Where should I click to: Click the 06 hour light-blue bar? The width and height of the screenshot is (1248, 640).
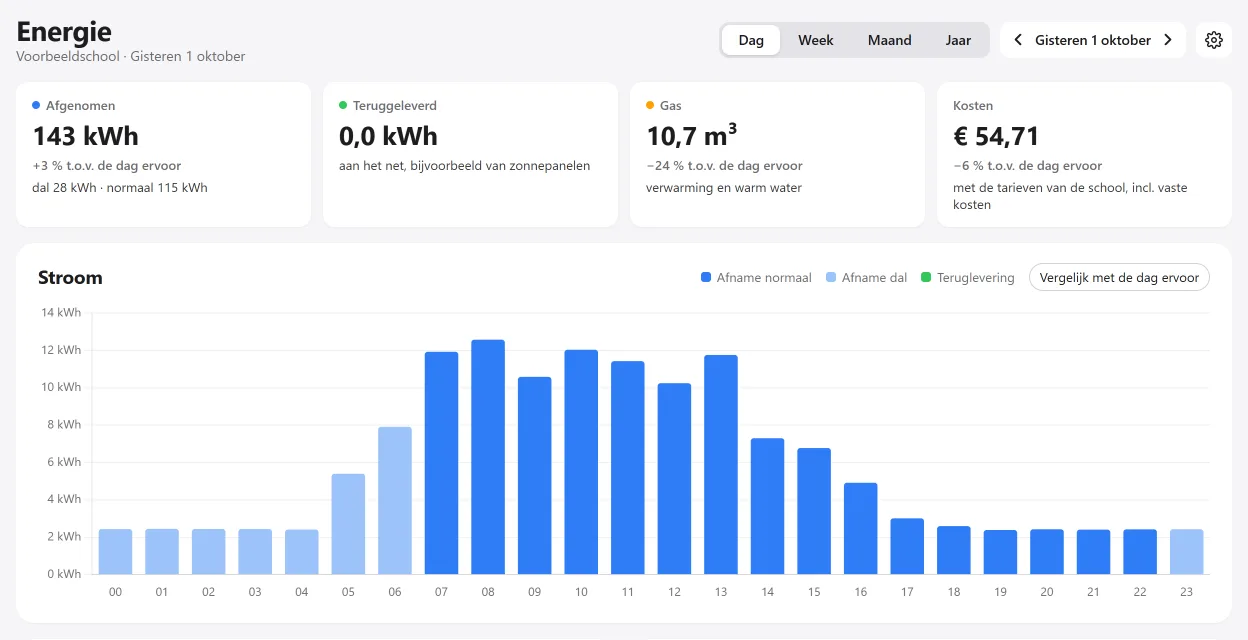395,501
